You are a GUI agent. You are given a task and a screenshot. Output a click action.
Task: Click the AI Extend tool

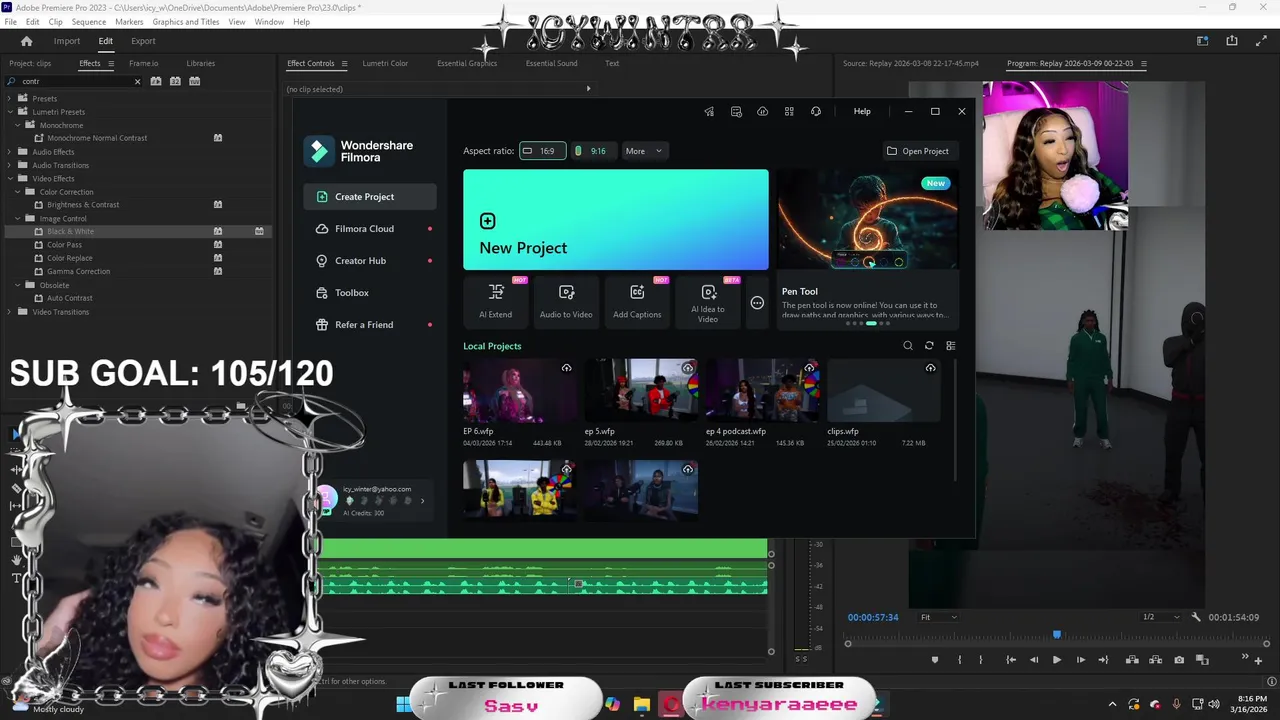[x=495, y=300]
